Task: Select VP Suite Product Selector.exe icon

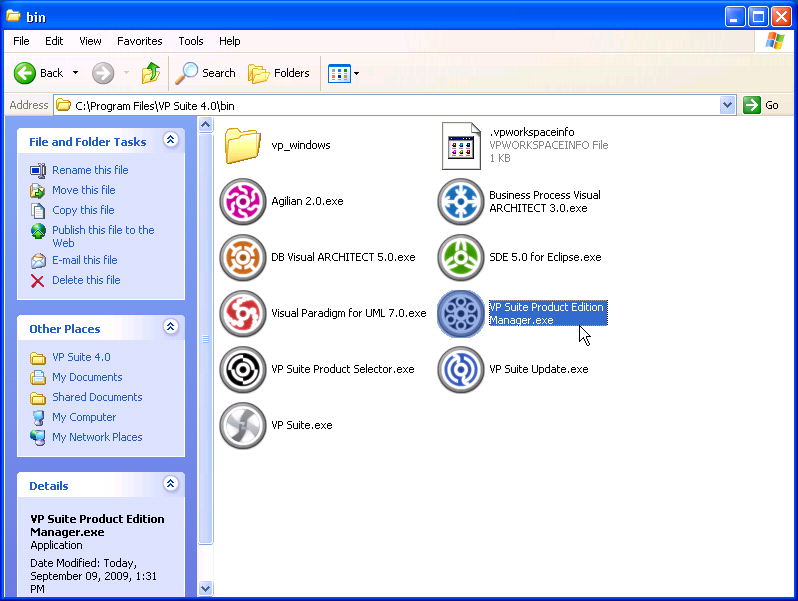Action: click(243, 369)
